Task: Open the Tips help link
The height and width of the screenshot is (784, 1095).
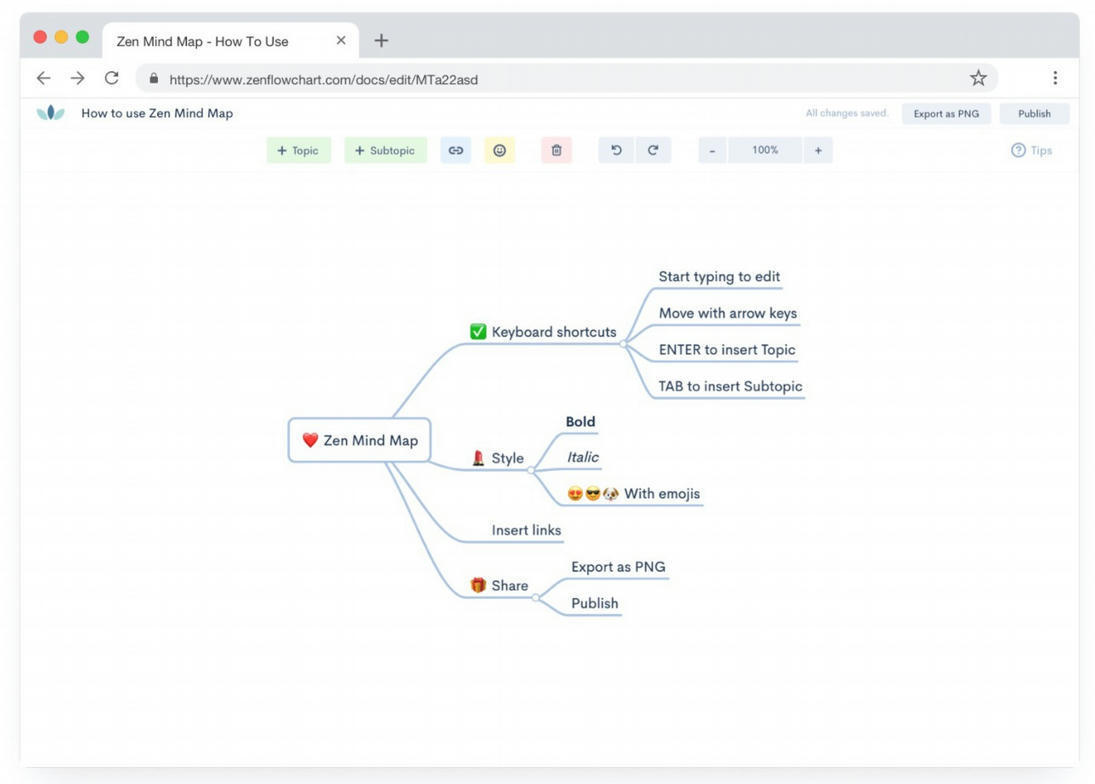Action: [x=1031, y=150]
